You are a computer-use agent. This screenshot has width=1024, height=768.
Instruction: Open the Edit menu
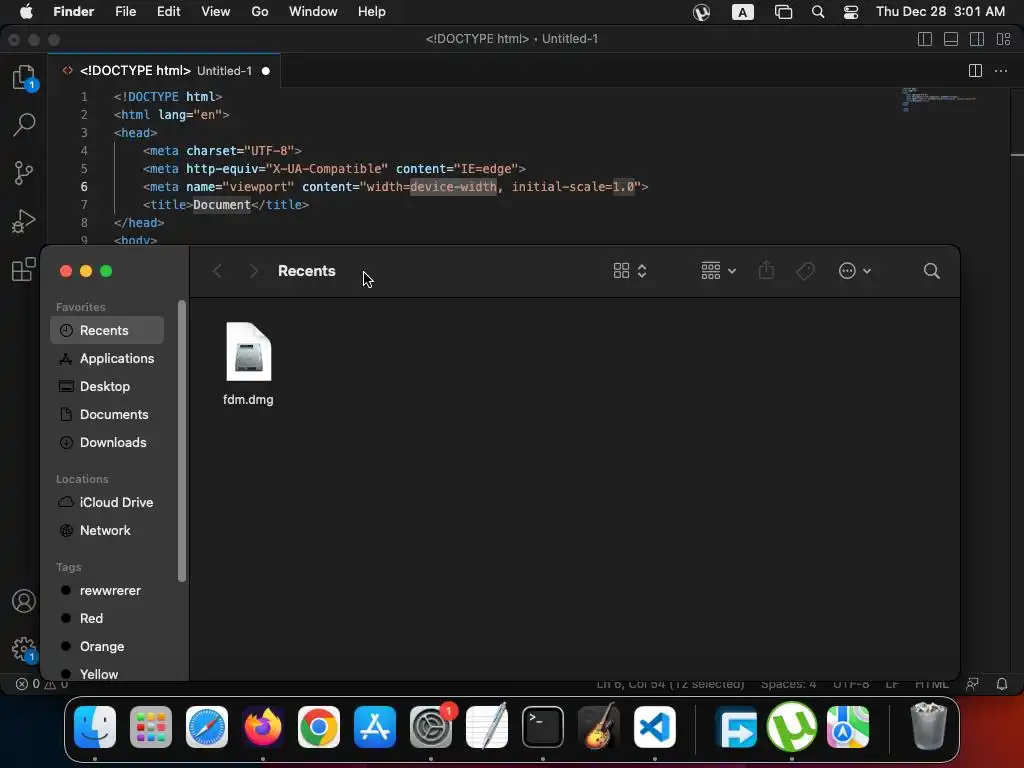[168, 12]
